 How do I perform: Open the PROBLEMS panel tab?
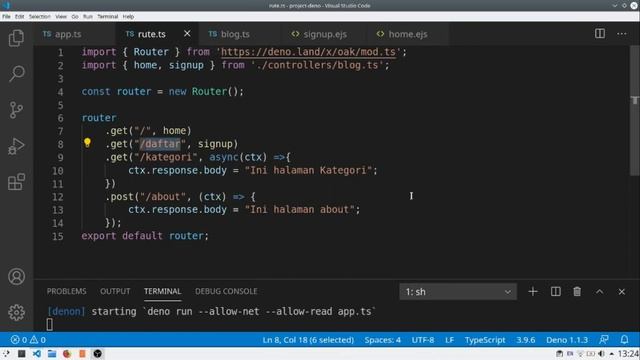coord(66,291)
